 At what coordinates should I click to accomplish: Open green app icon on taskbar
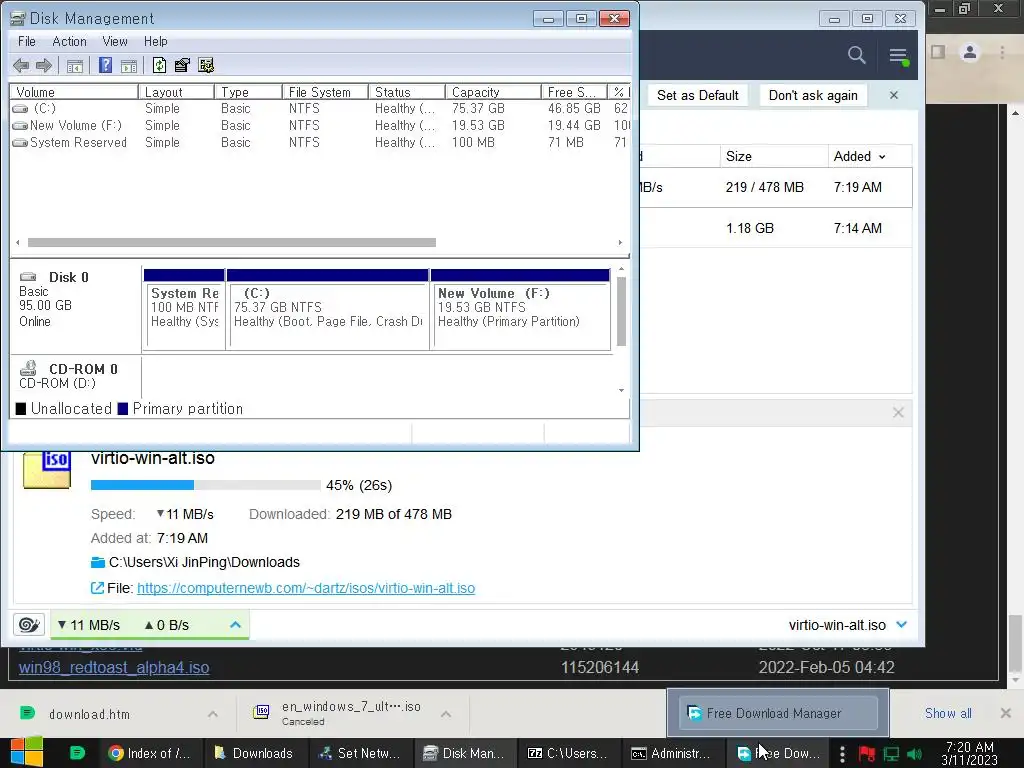pyautogui.click(x=77, y=753)
